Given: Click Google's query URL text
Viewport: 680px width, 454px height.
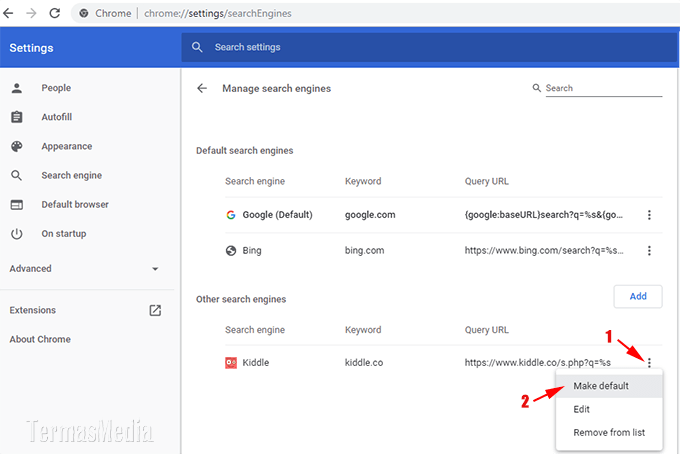Looking at the screenshot, I should coord(543,215).
